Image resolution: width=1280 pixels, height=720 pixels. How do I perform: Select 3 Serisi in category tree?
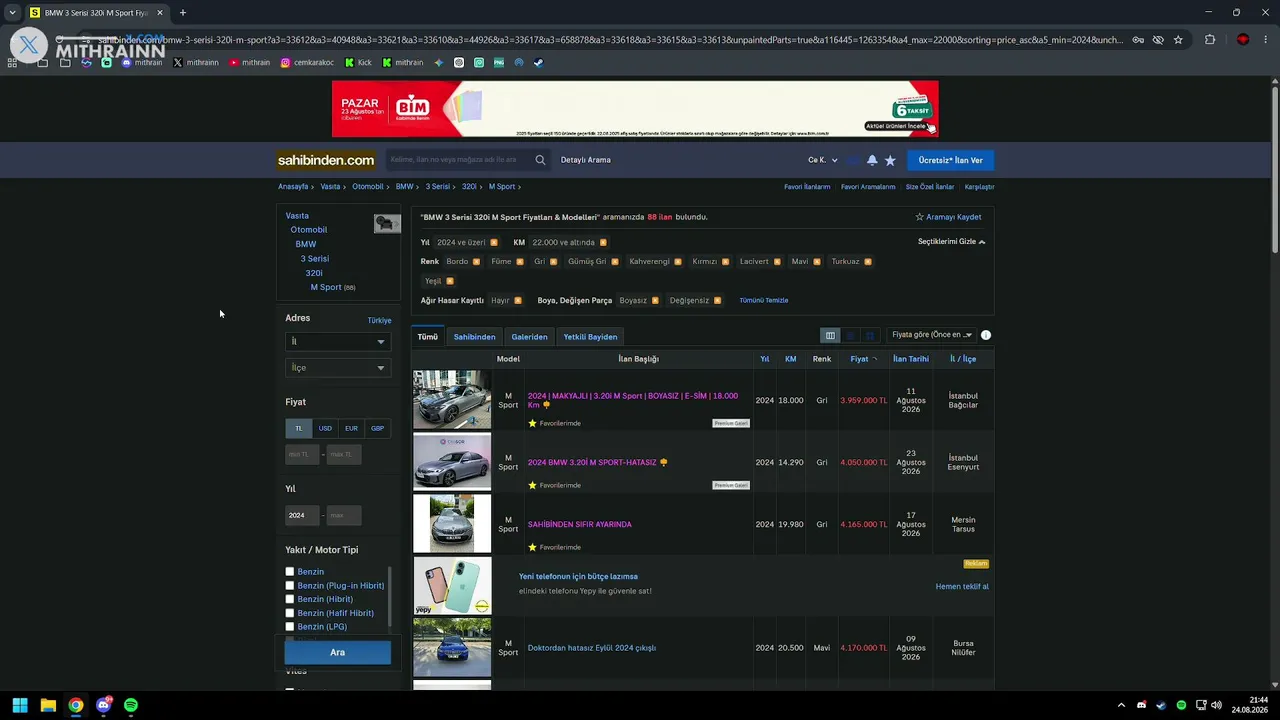pyautogui.click(x=315, y=259)
